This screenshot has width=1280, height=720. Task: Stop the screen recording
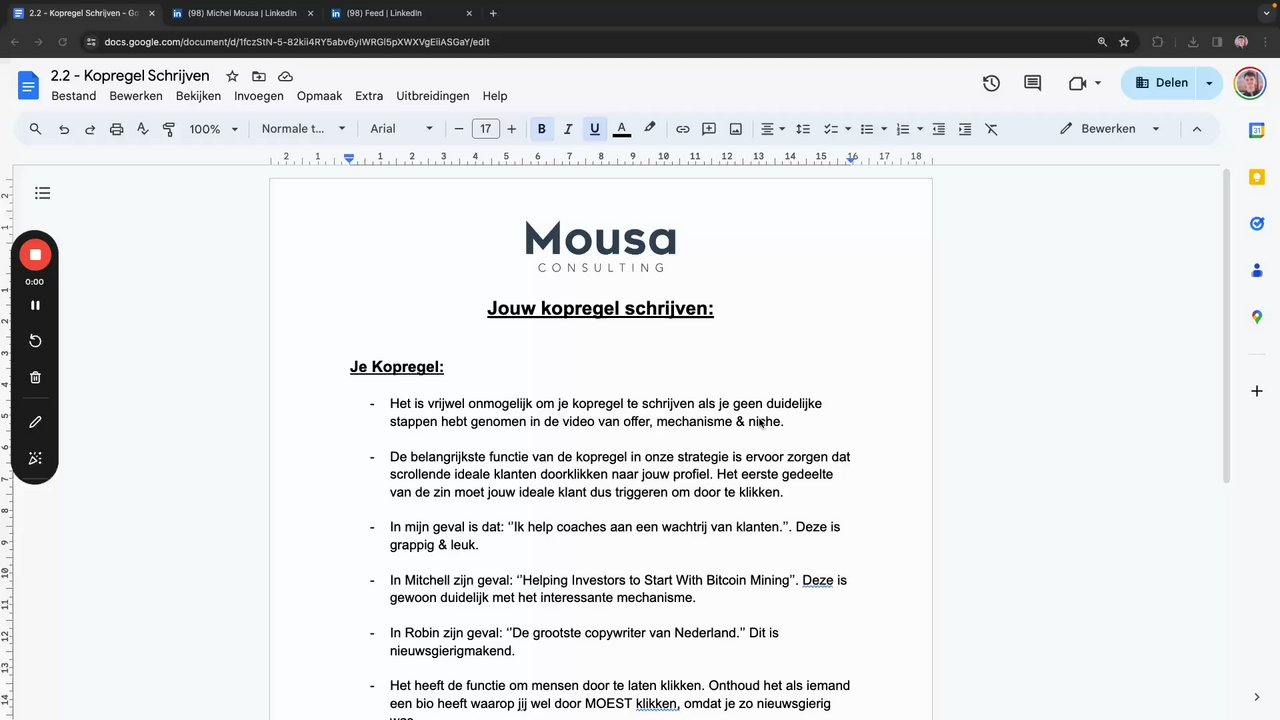(35, 255)
